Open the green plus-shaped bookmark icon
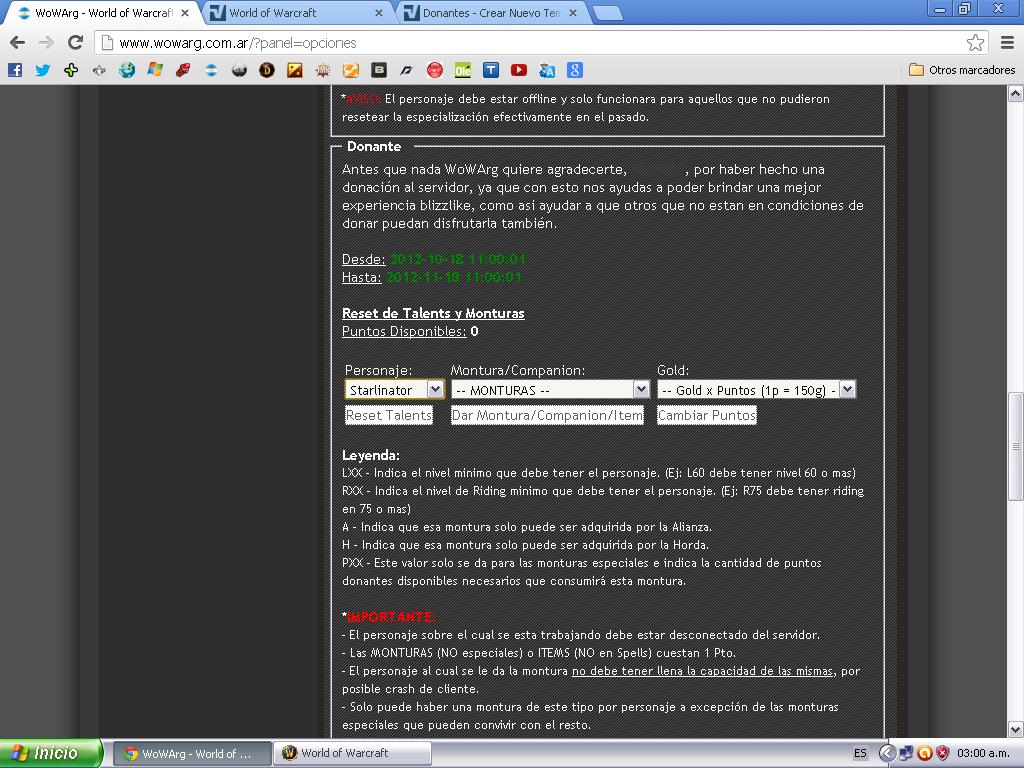Screen dimensions: 1024x768 pos(71,70)
